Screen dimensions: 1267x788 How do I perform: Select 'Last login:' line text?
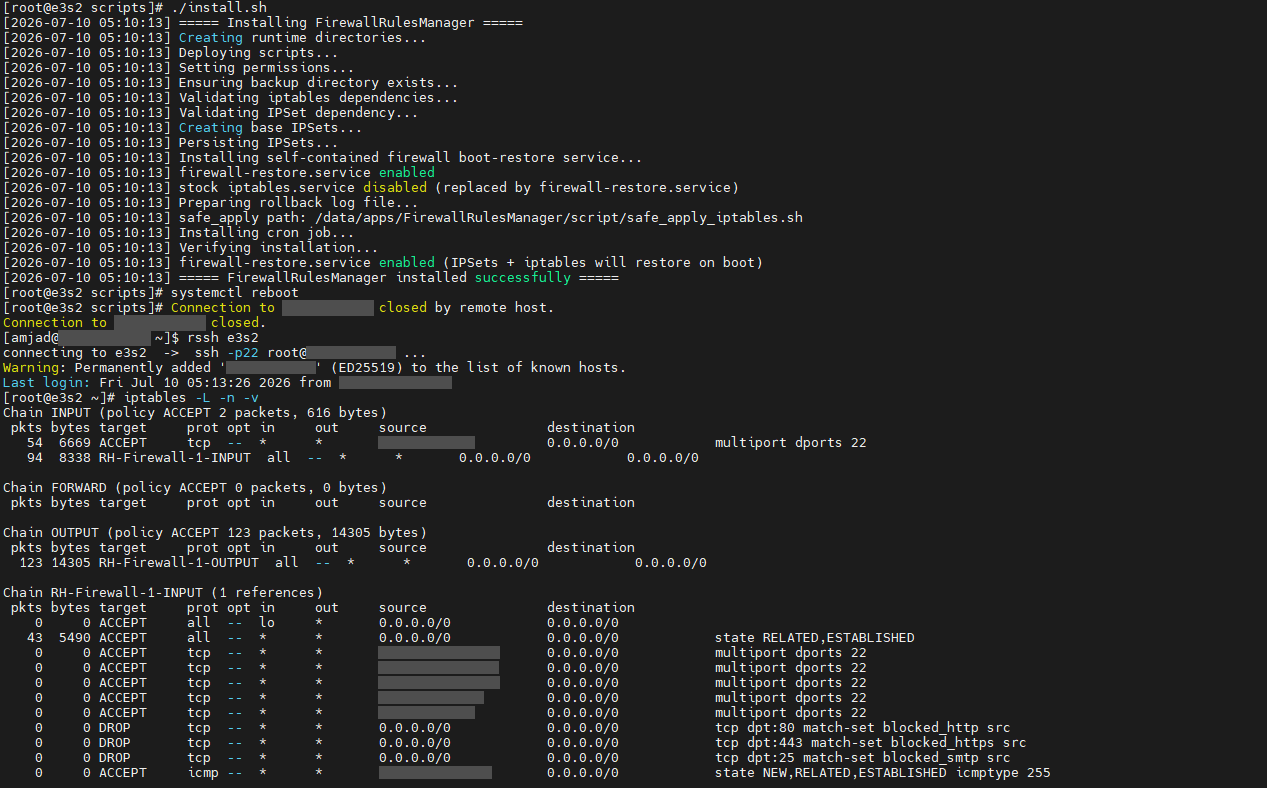click(x=227, y=382)
